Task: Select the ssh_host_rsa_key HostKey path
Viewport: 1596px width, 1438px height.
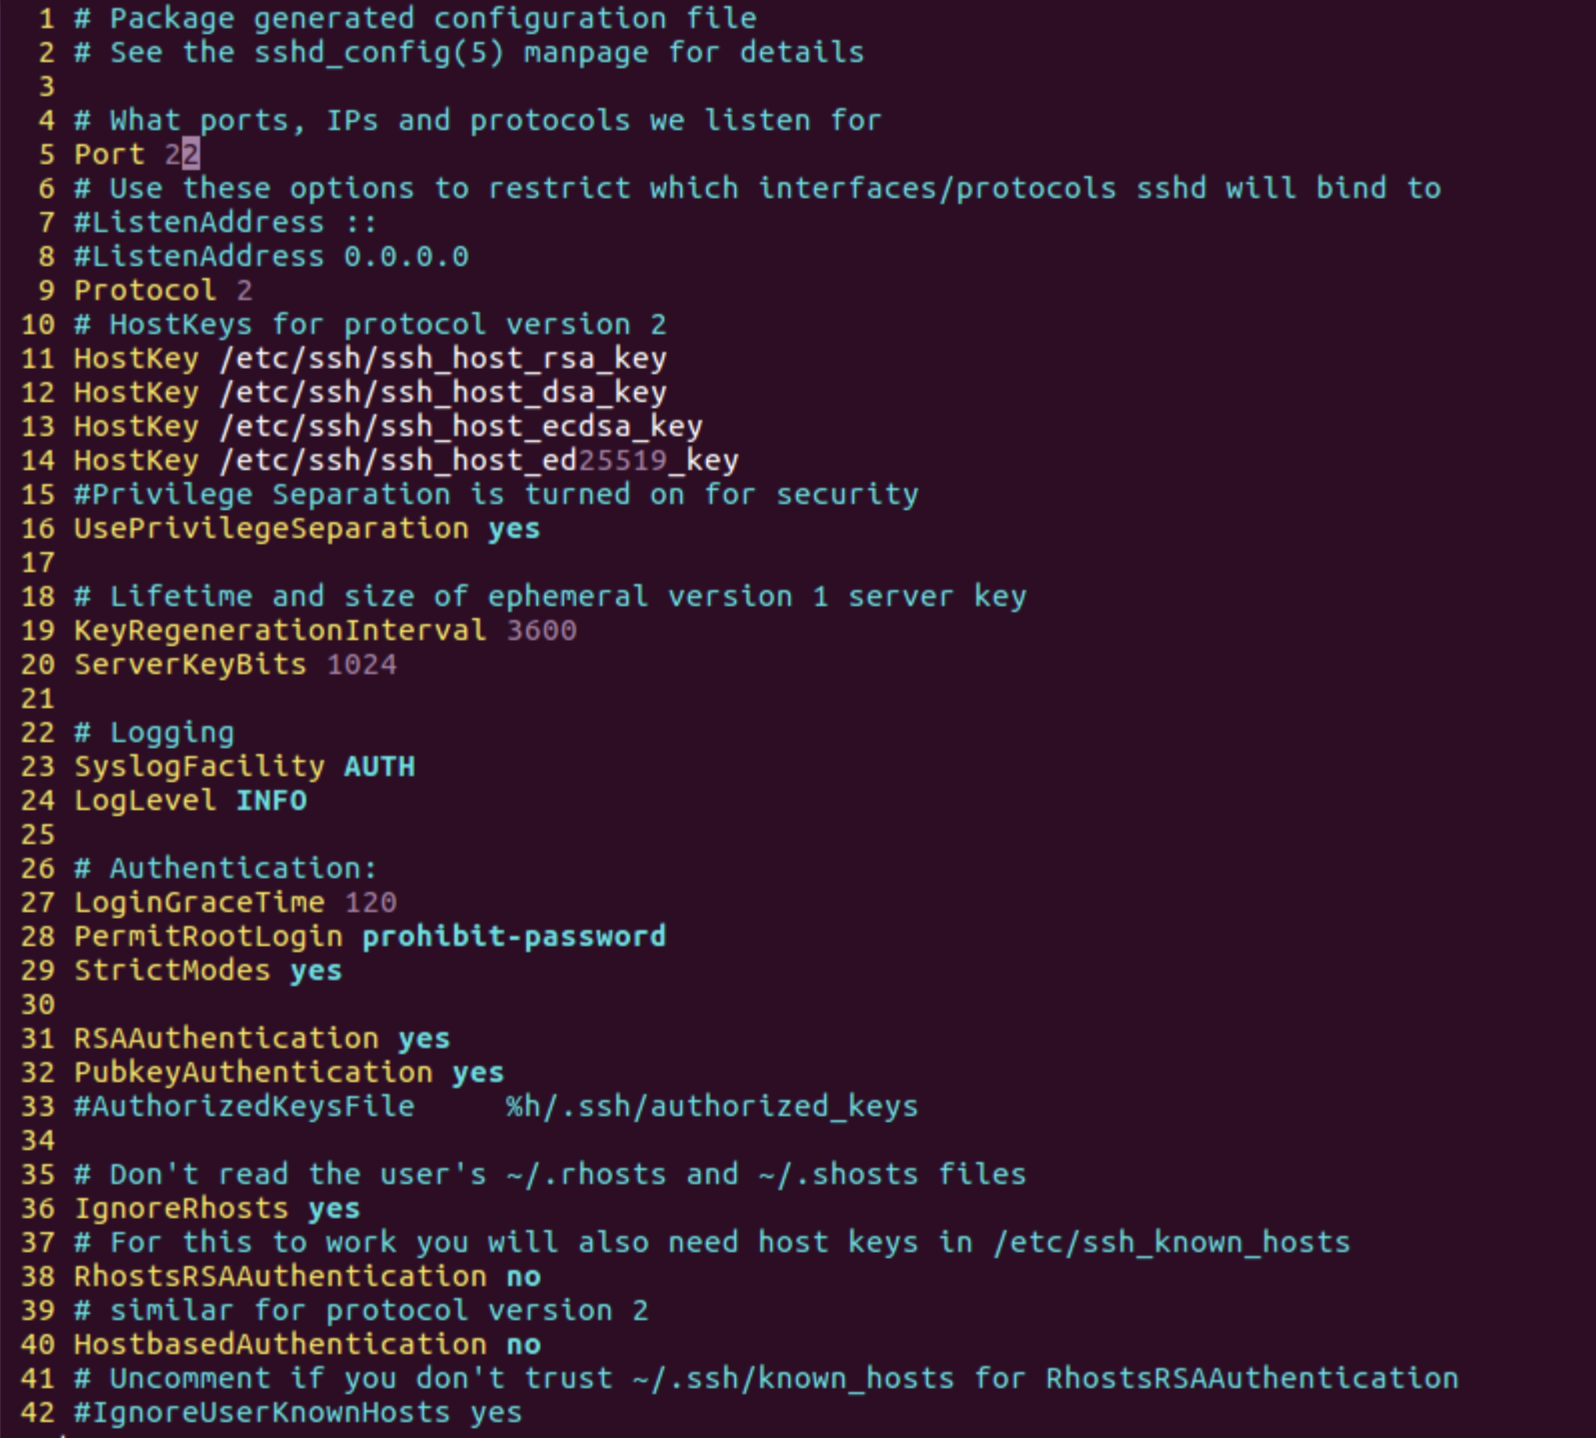Action: point(443,358)
